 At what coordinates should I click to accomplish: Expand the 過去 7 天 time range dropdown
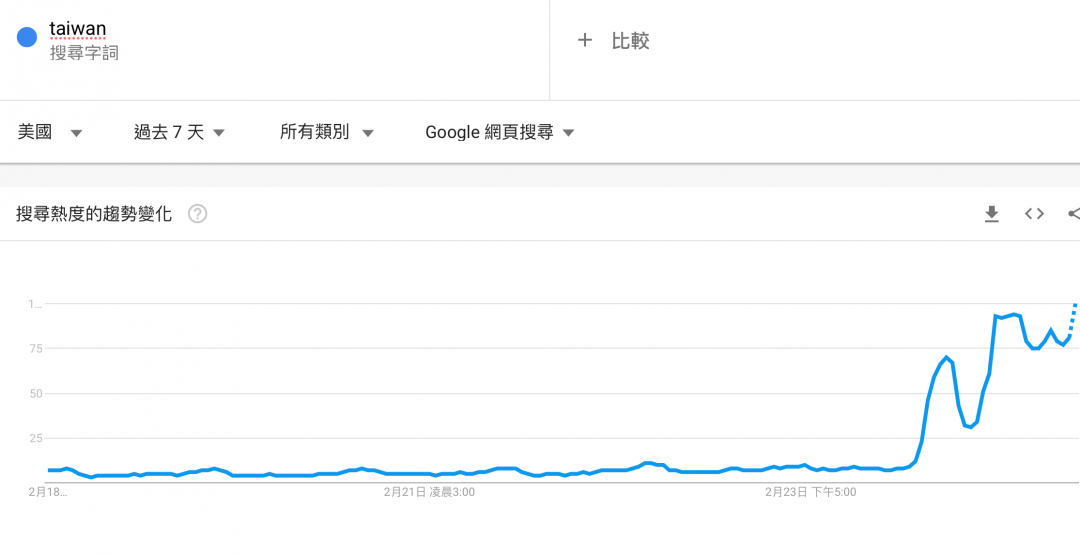(180, 132)
